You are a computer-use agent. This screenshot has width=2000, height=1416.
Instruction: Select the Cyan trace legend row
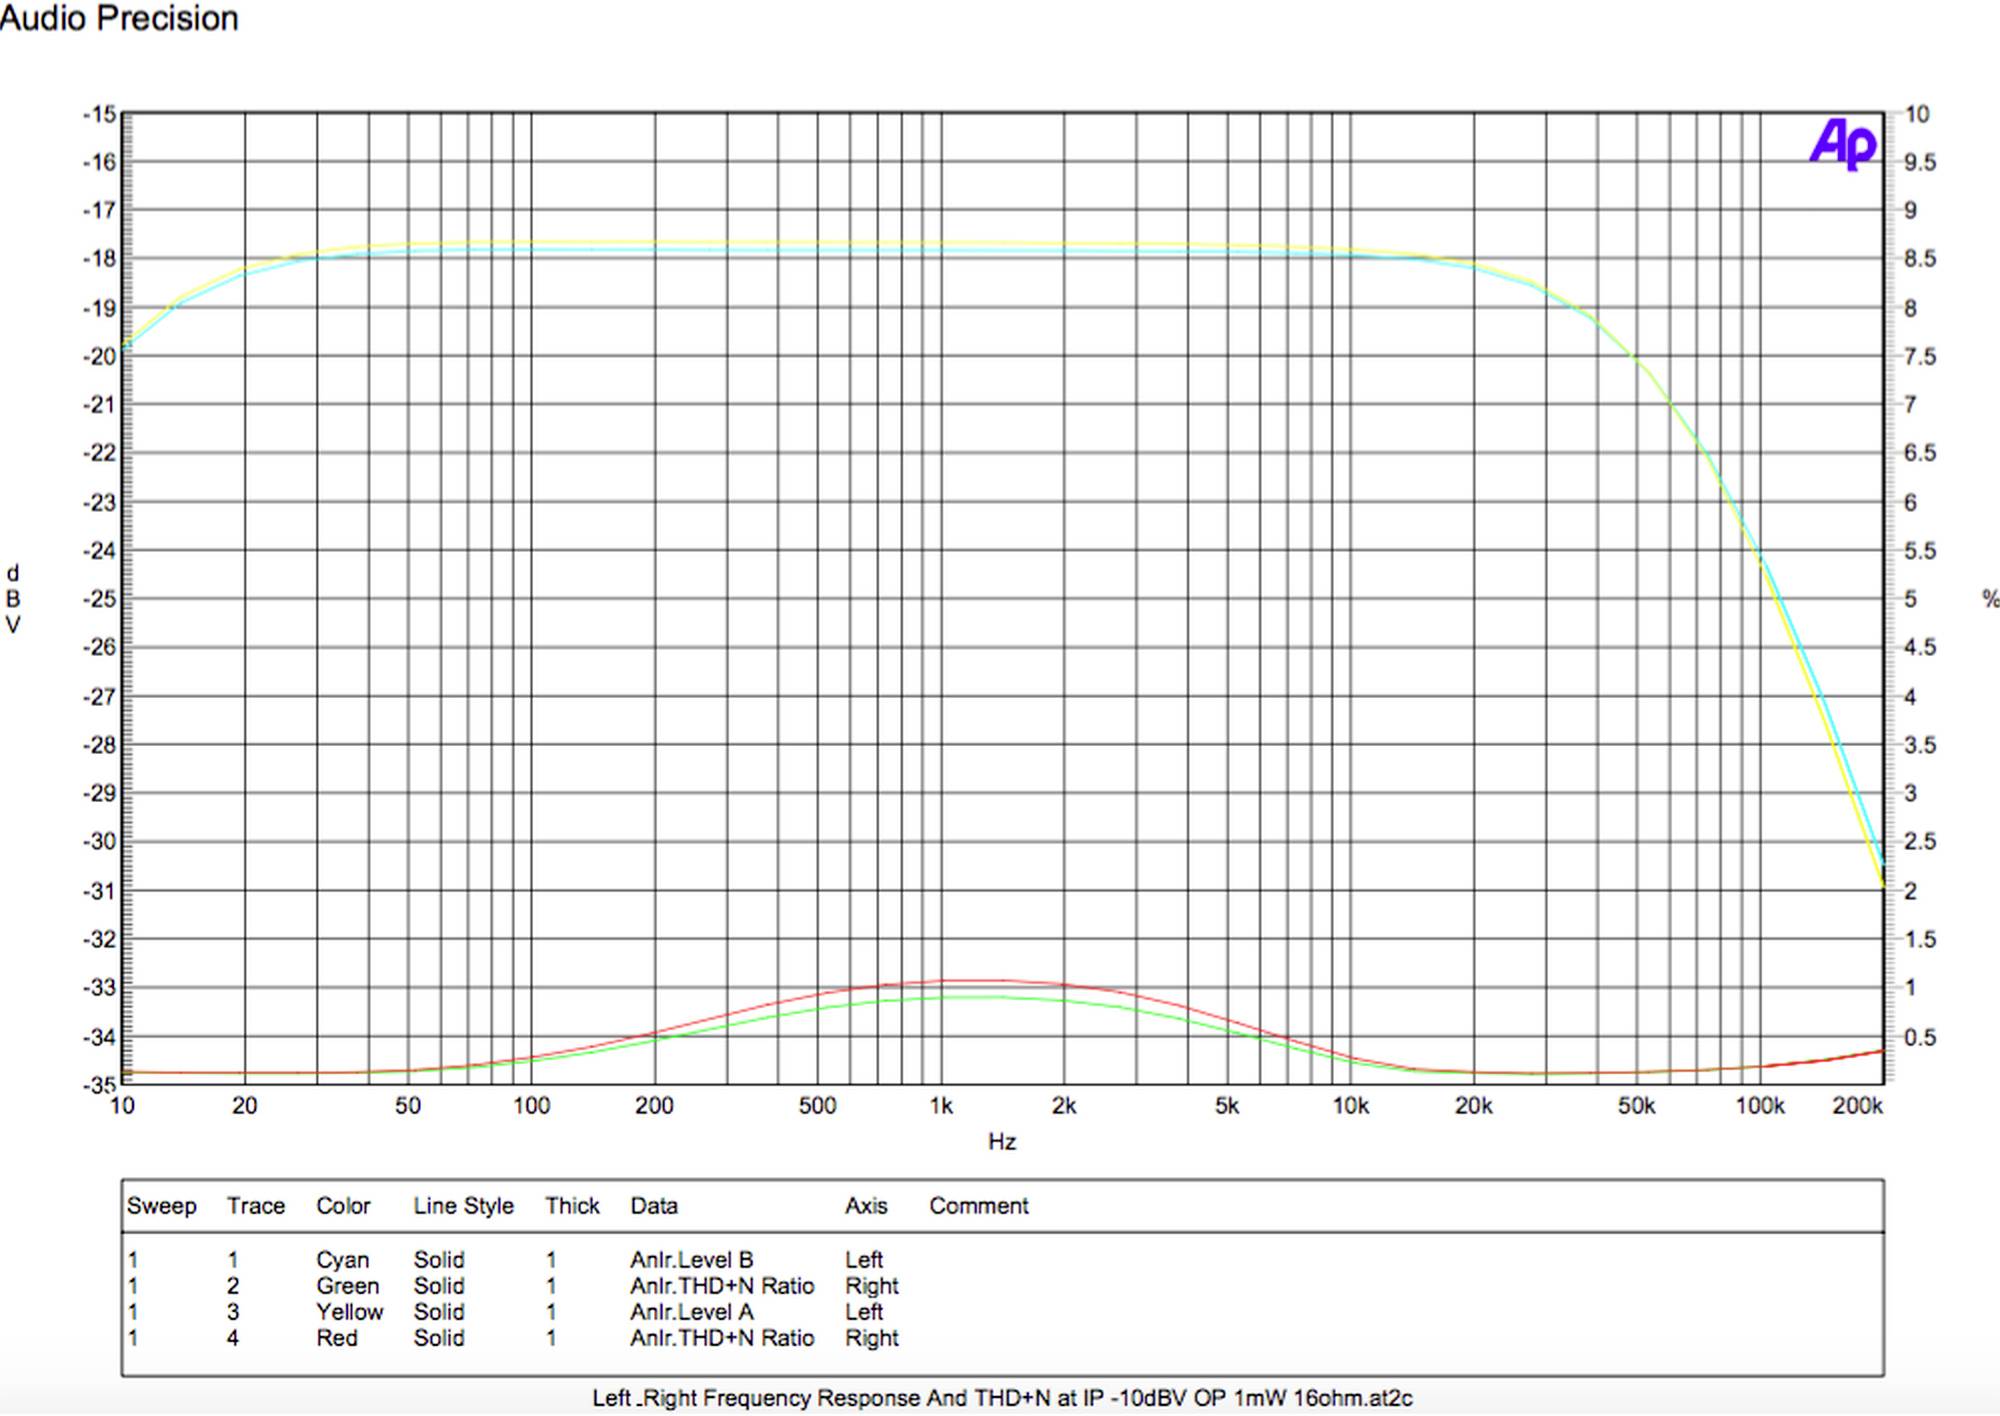(x=342, y=1260)
